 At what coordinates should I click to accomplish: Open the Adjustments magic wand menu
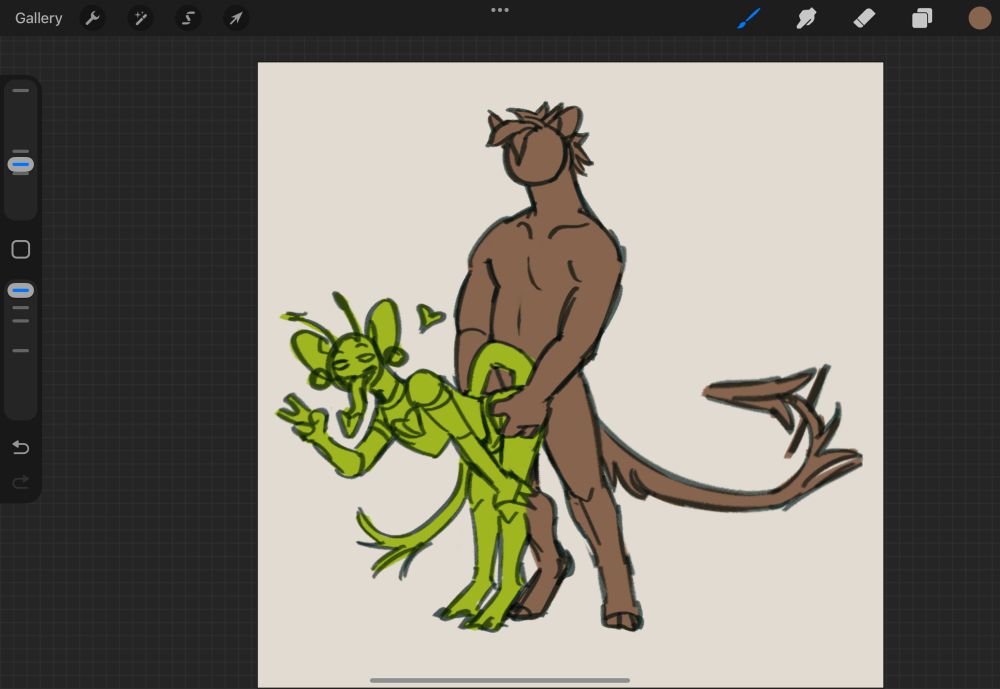click(140, 18)
